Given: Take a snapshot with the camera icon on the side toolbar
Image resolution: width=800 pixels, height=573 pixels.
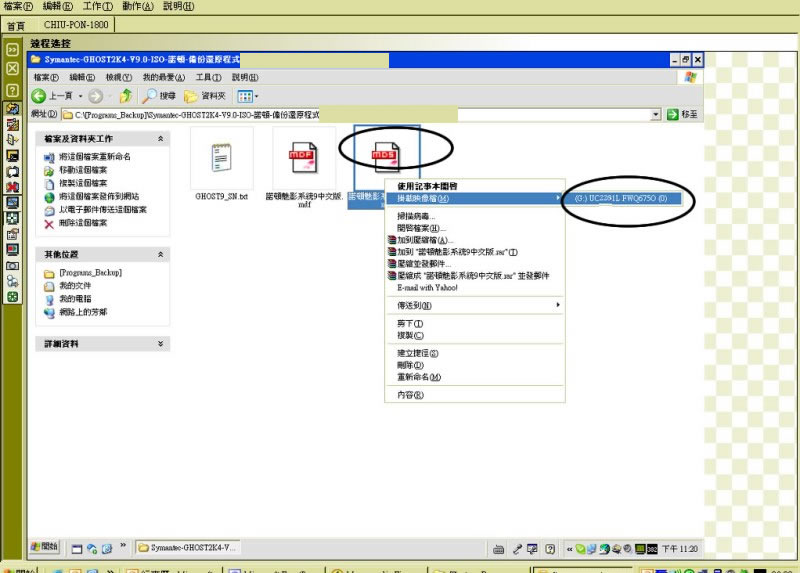Looking at the screenshot, I should 12,265.
